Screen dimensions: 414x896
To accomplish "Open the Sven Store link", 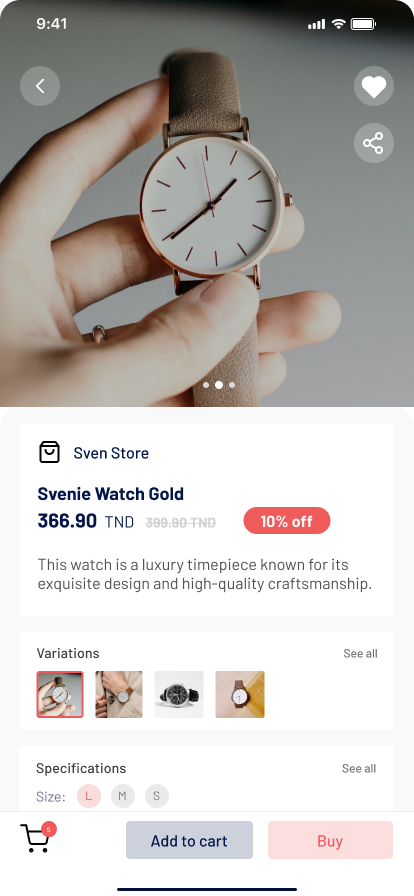I will (111, 453).
